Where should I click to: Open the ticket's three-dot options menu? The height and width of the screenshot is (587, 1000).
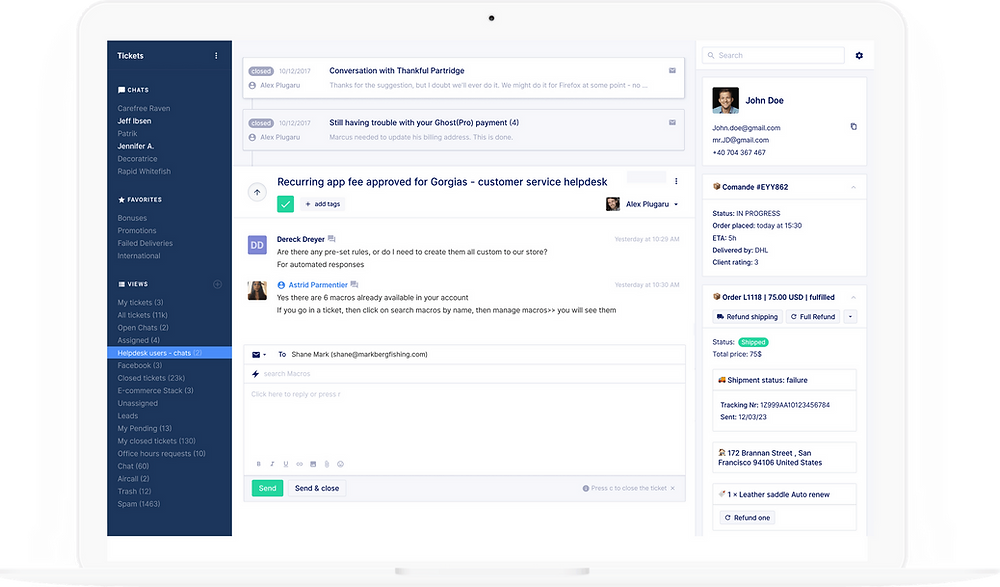[x=676, y=181]
